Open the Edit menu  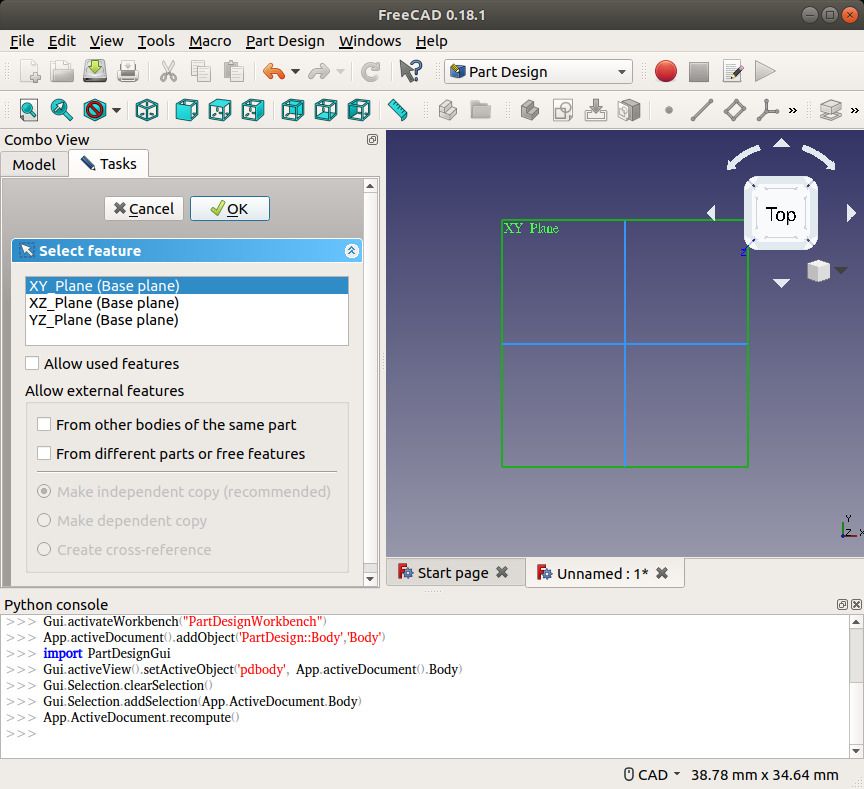(62, 41)
